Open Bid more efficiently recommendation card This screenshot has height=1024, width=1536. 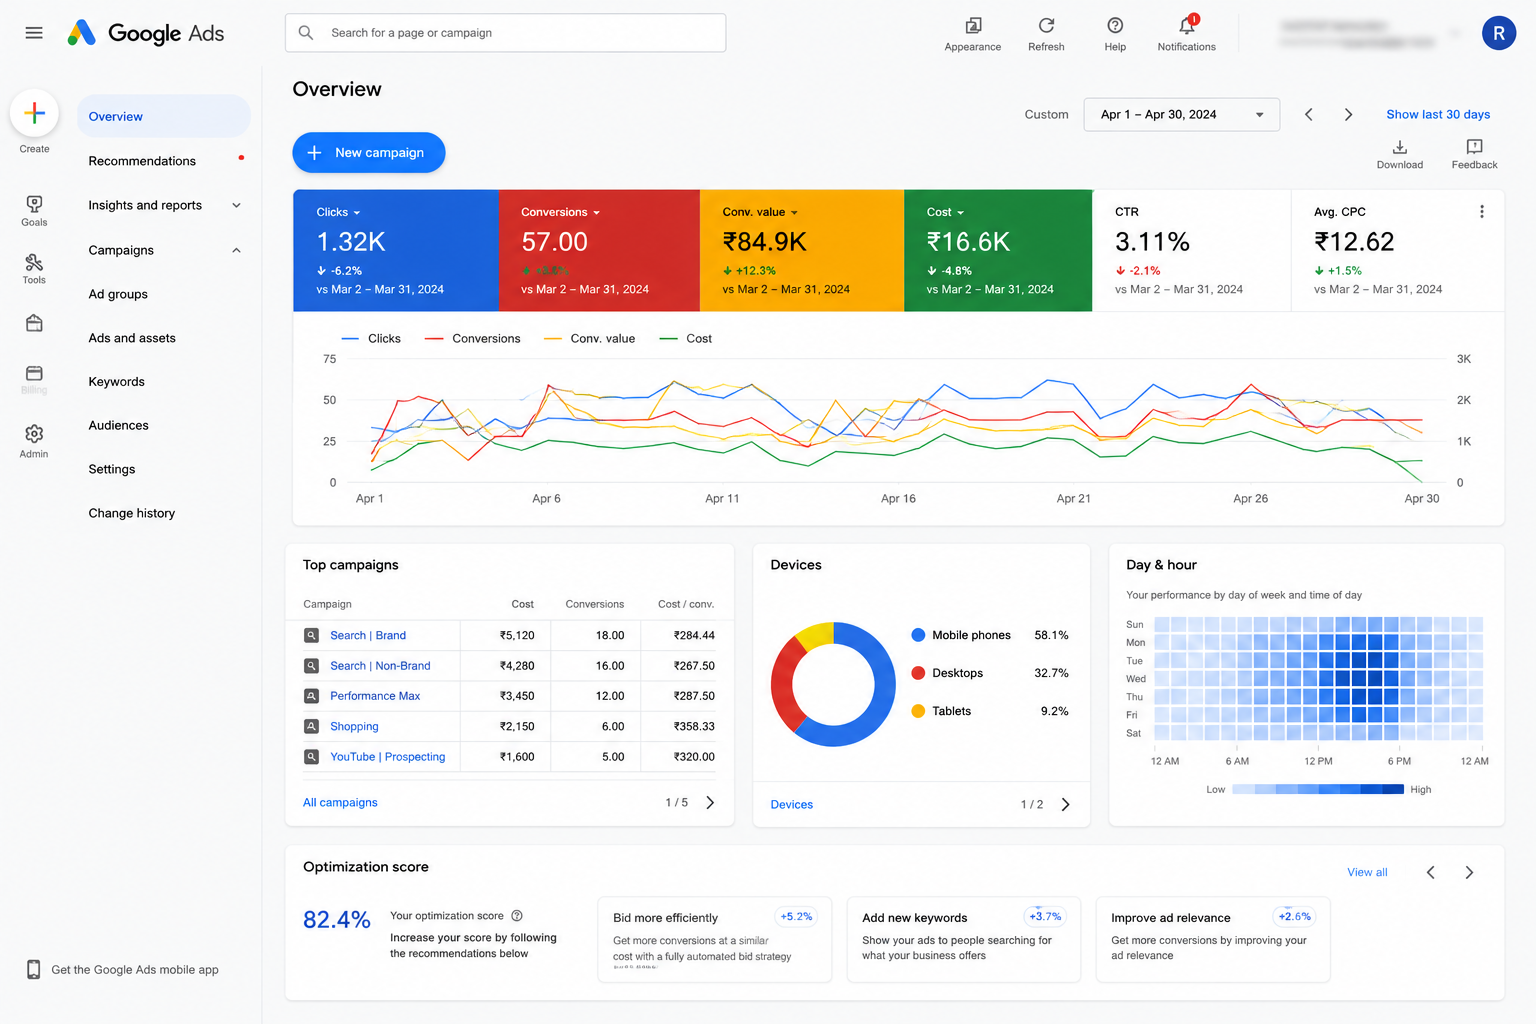point(715,940)
